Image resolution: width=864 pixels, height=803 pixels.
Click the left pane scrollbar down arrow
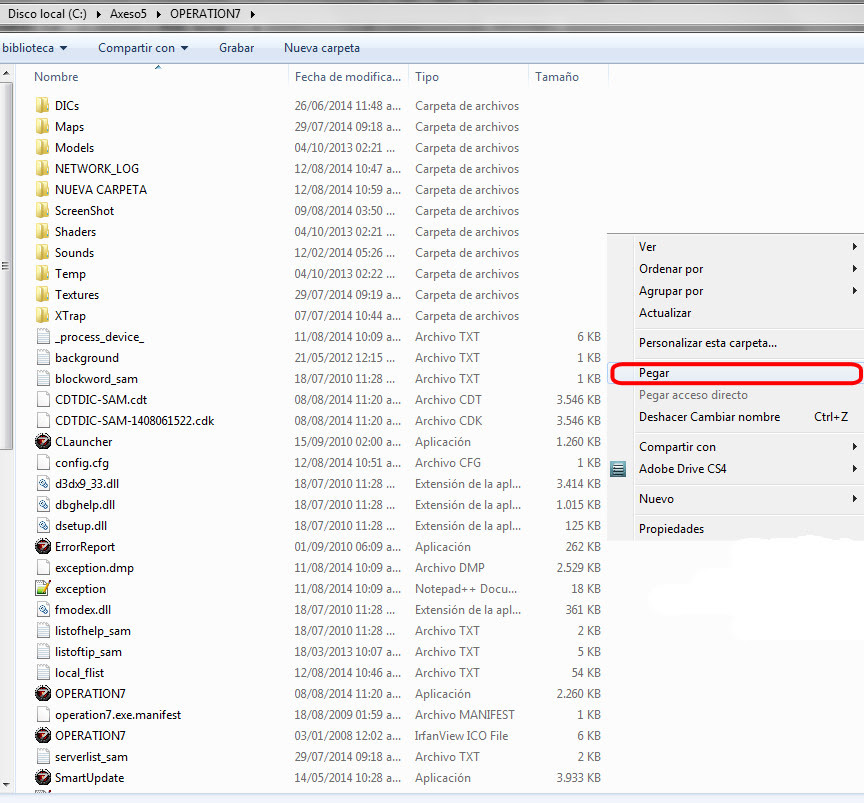point(6,784)
